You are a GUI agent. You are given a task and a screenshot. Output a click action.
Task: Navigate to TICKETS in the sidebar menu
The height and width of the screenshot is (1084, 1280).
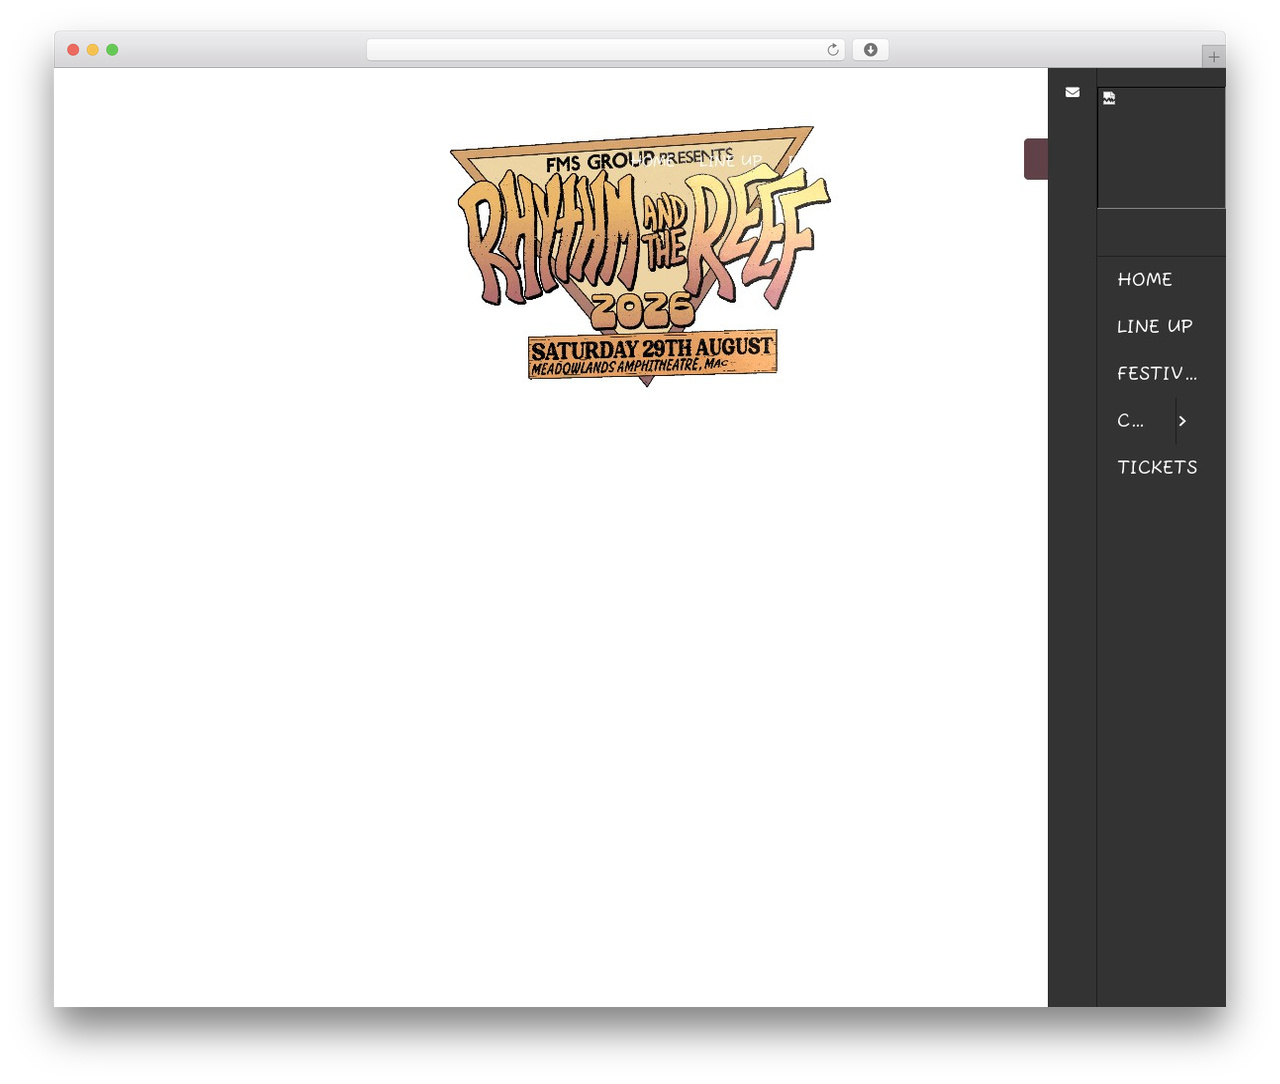tap(1157, 467)
